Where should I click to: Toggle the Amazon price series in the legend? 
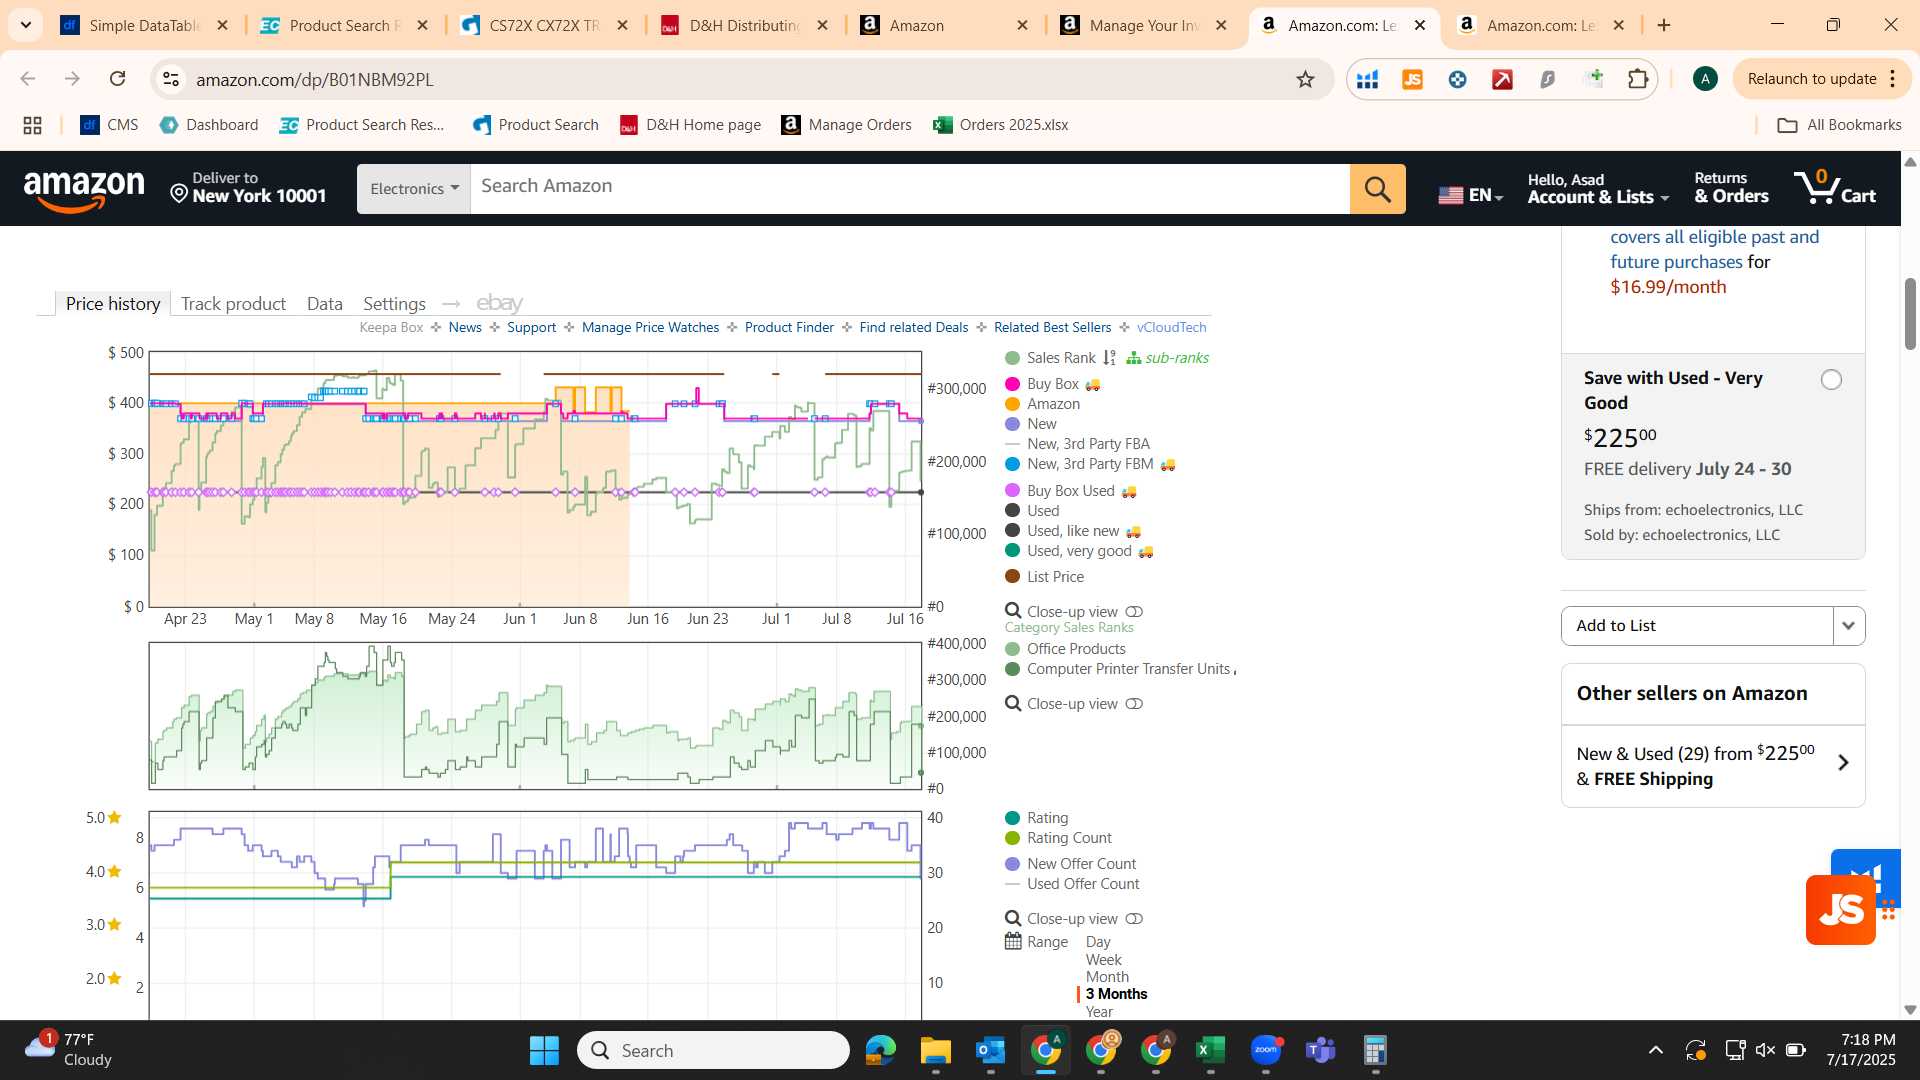click(1042, 404)
